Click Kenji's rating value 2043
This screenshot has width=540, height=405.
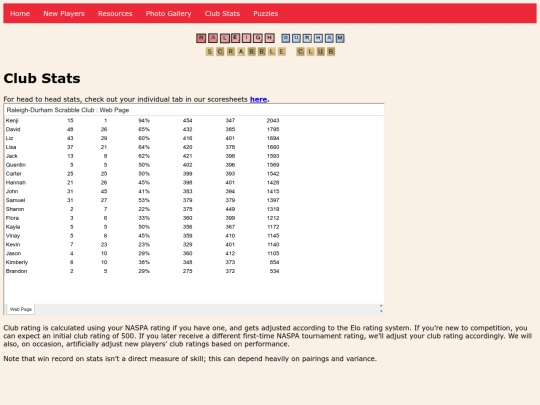click(x=273, y=121)
